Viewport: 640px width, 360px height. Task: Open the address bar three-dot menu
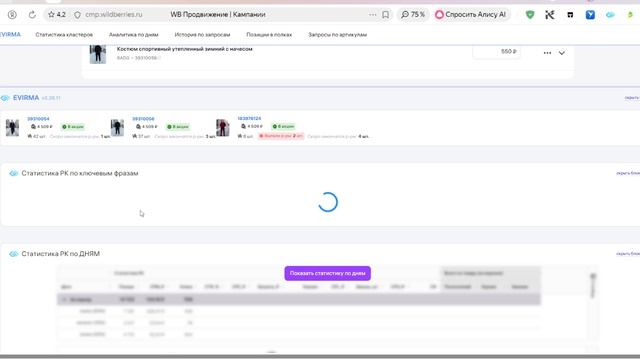[372, 15]
